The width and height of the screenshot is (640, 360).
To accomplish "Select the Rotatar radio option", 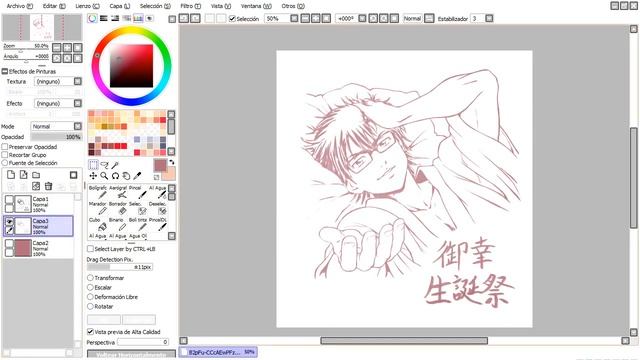I will coord(90,306).
